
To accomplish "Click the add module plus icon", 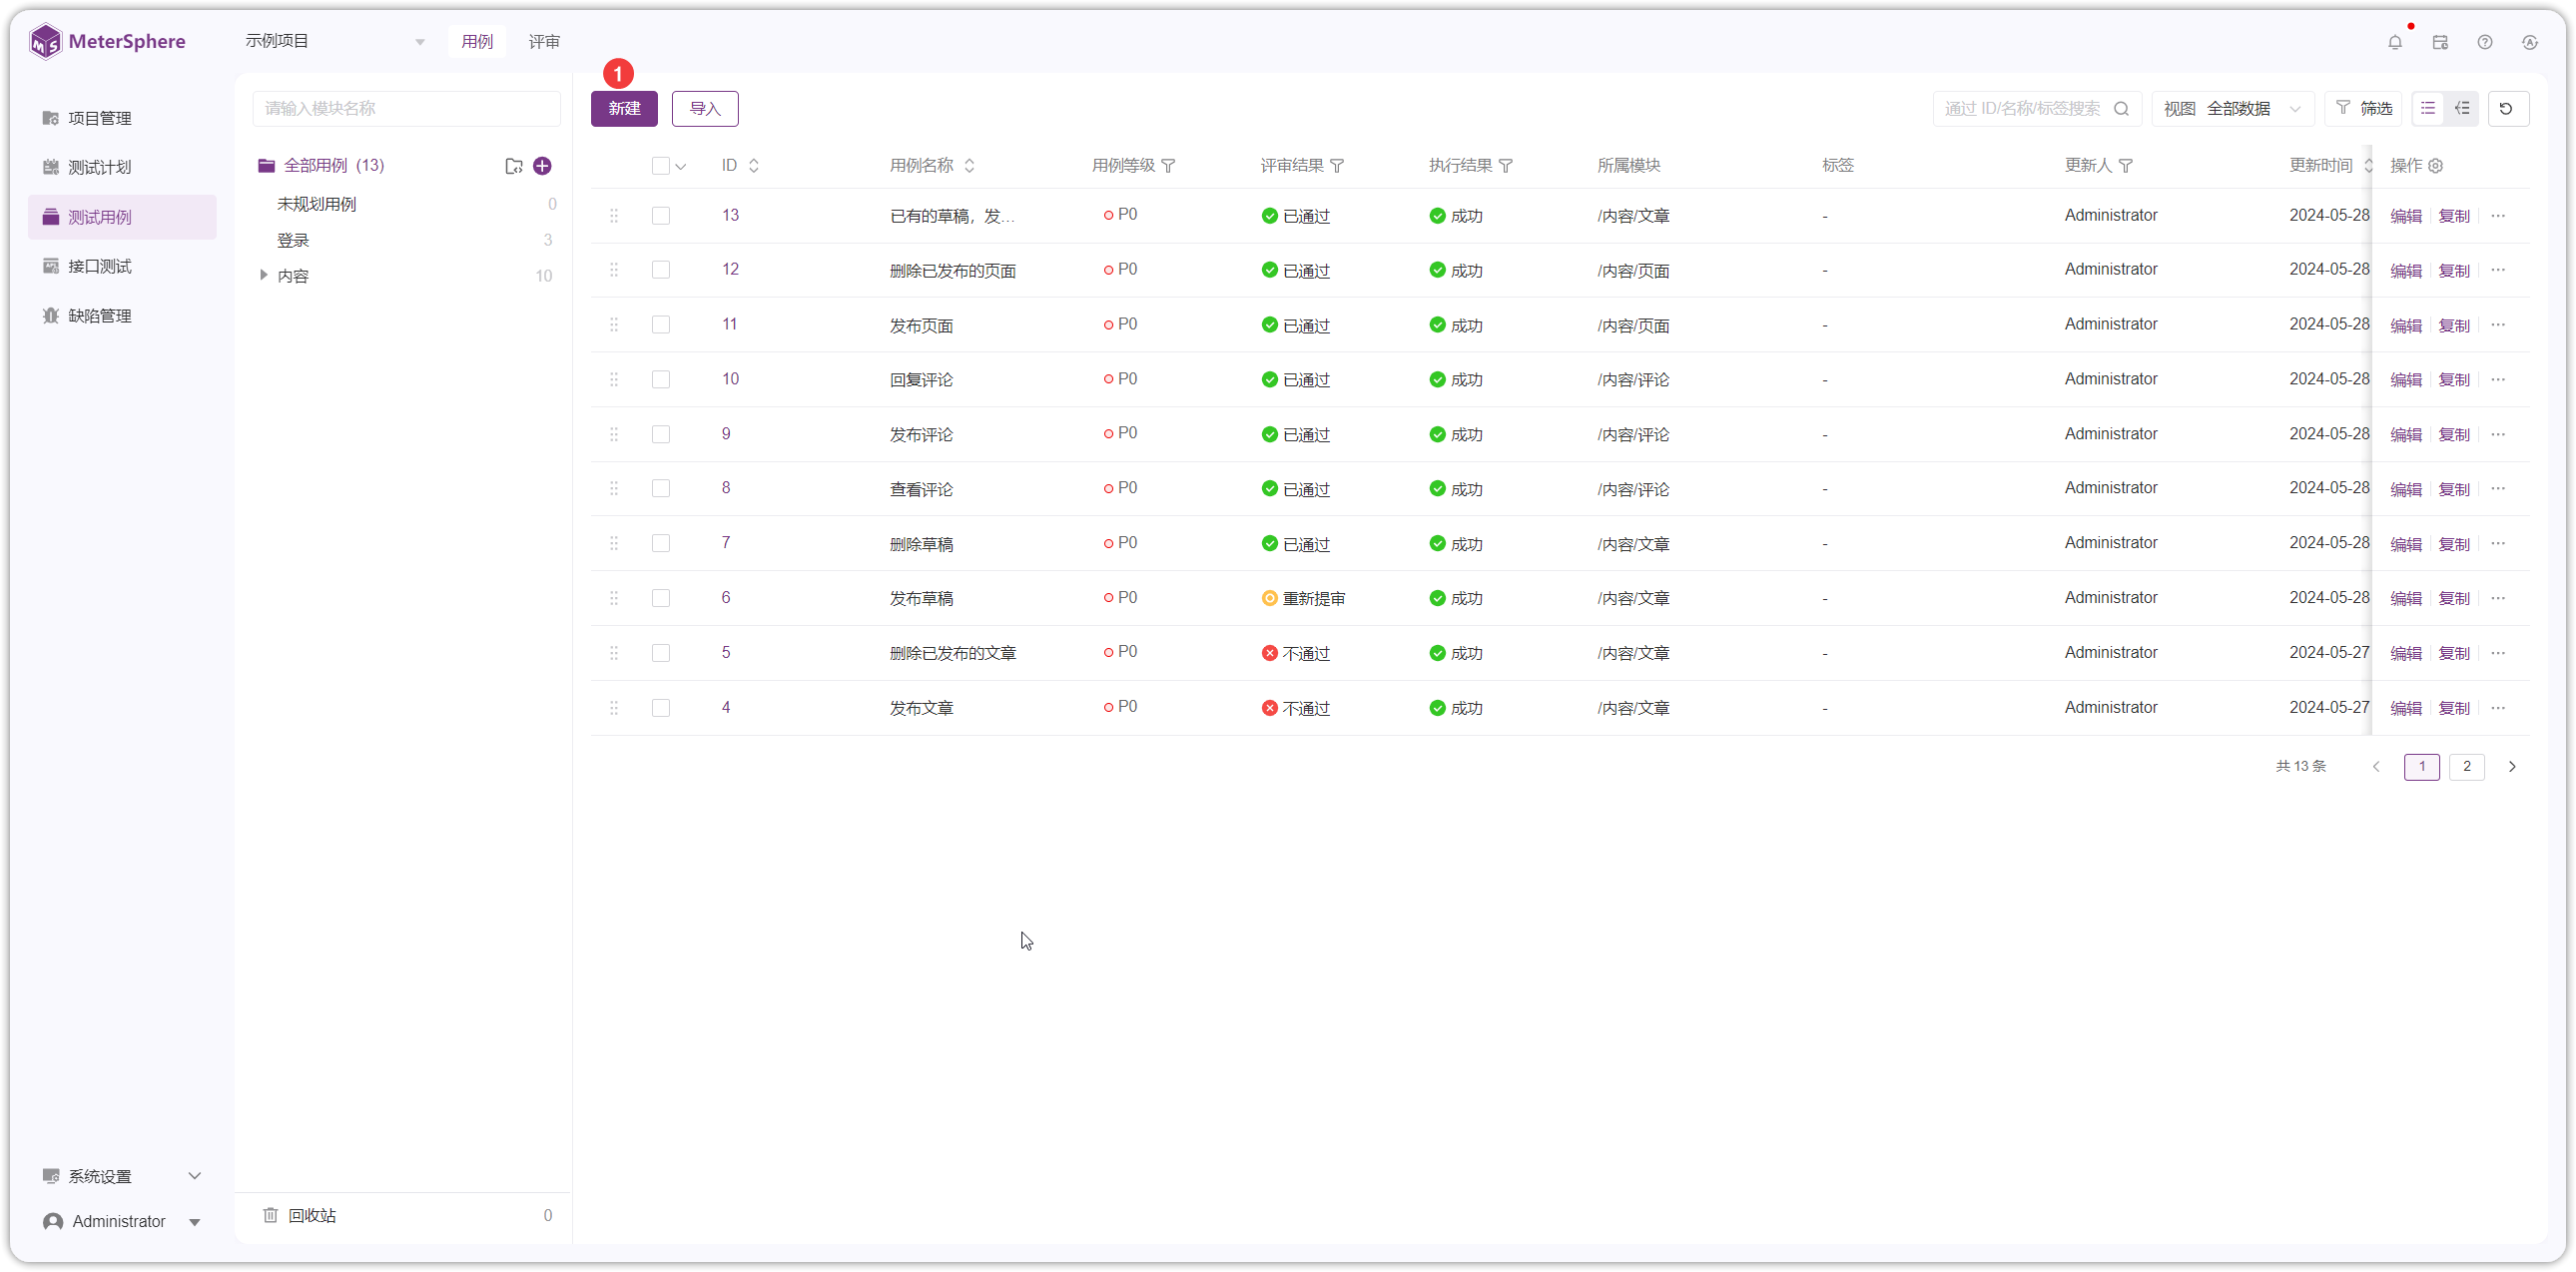I will tap(543, 166).
